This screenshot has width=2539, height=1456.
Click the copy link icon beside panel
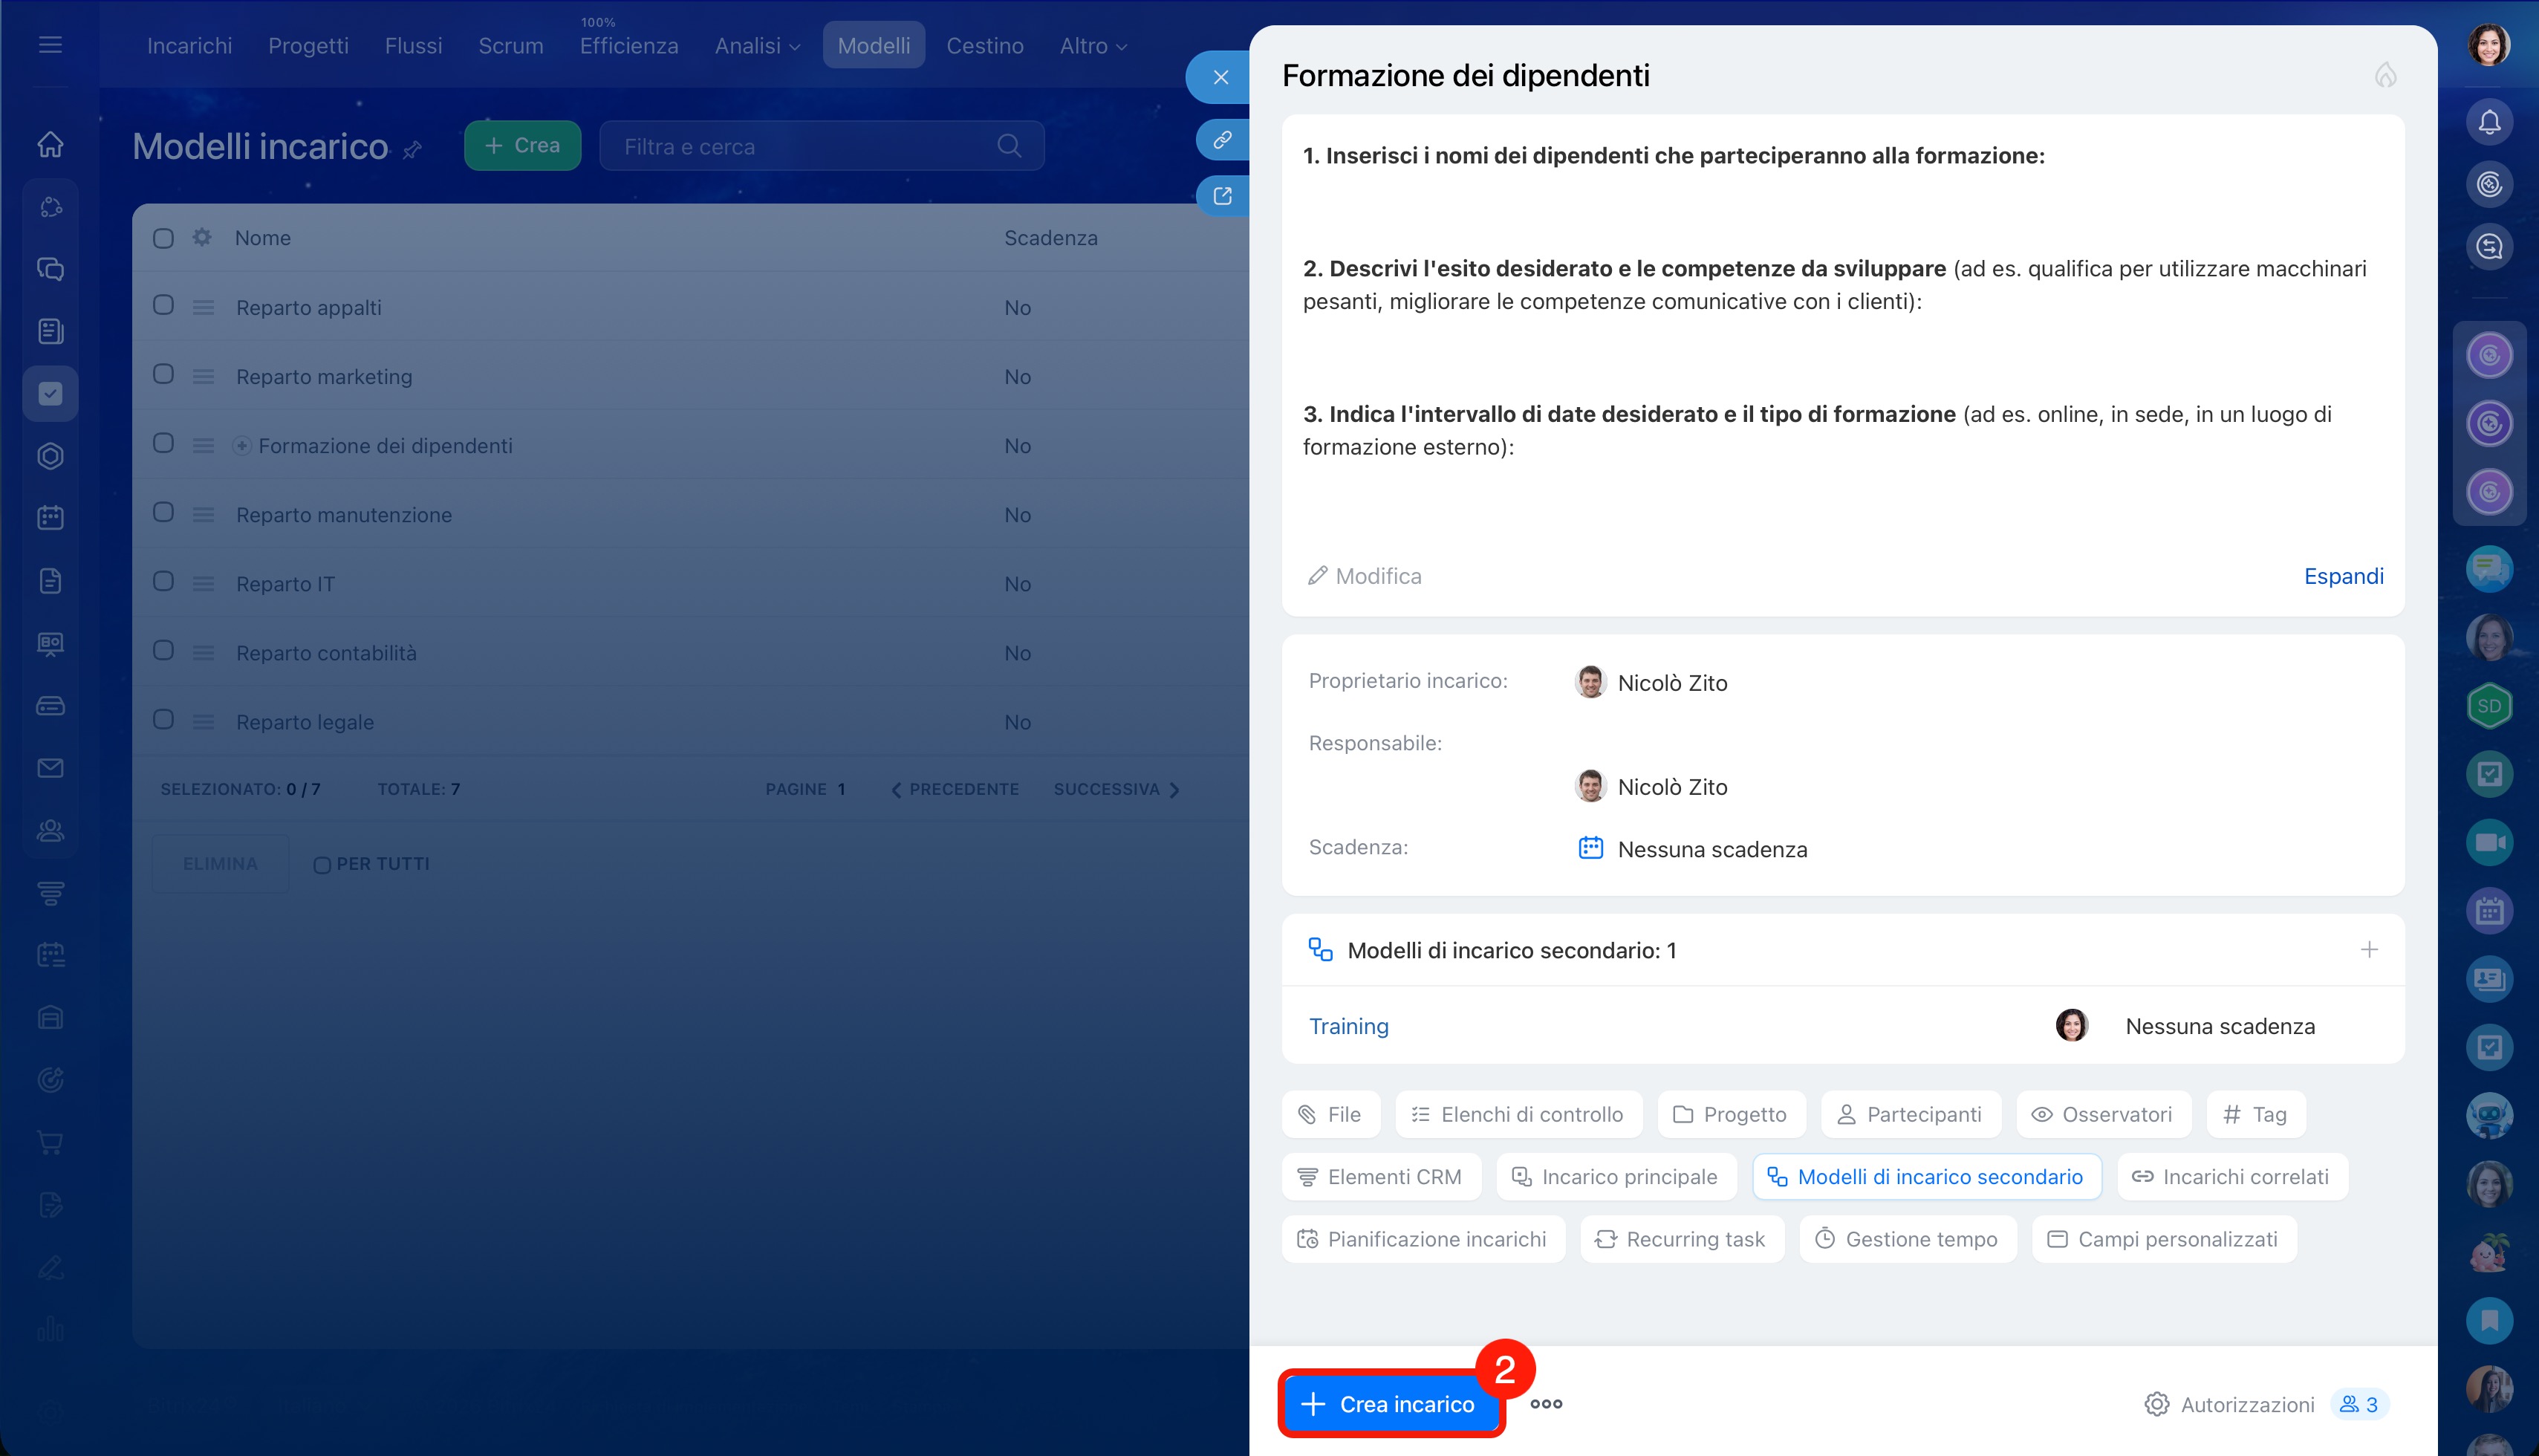(1222, 139)
